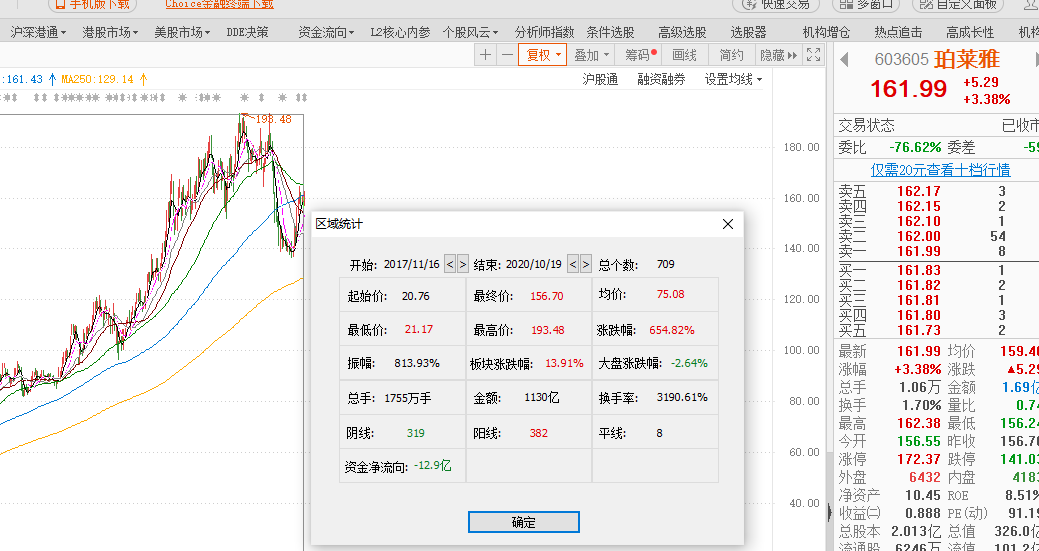The image size is (1039, 551).
Task: Open the 复权 dropdown
Action: click(543, 56)
